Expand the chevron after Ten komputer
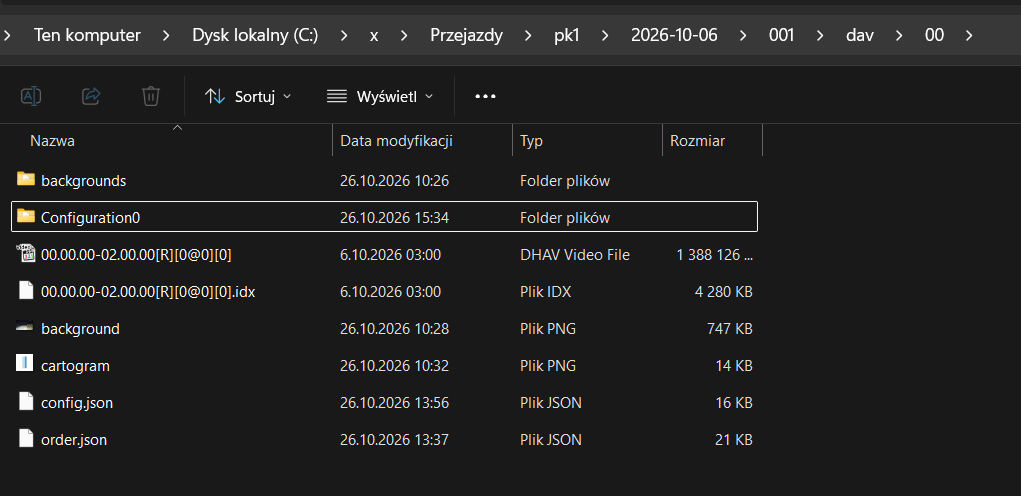The width and height of the screenshot is (1021, 496). click(x=166, y=36)
